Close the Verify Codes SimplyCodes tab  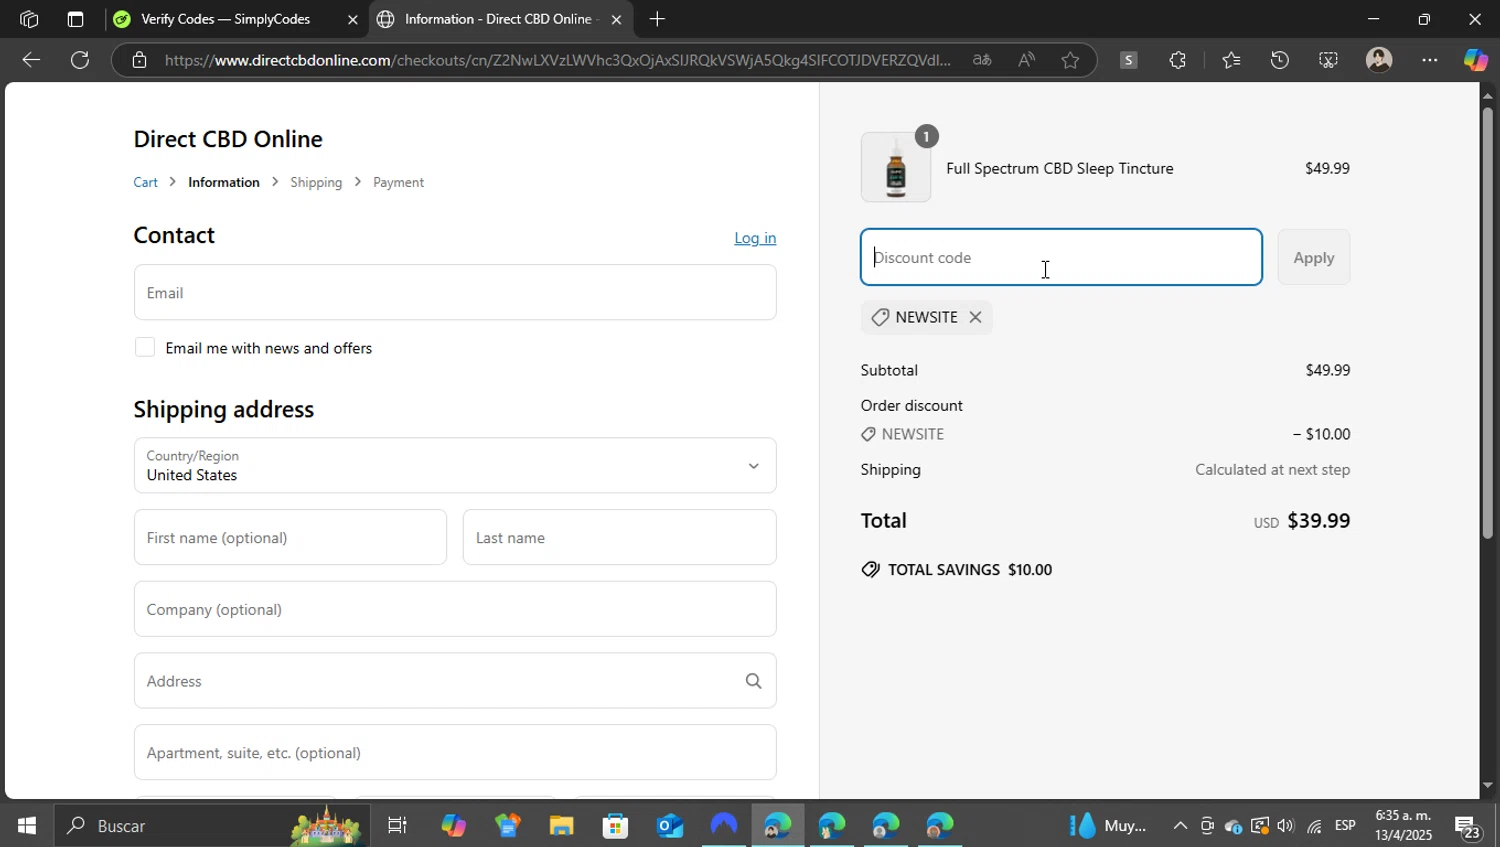point(352,19)
